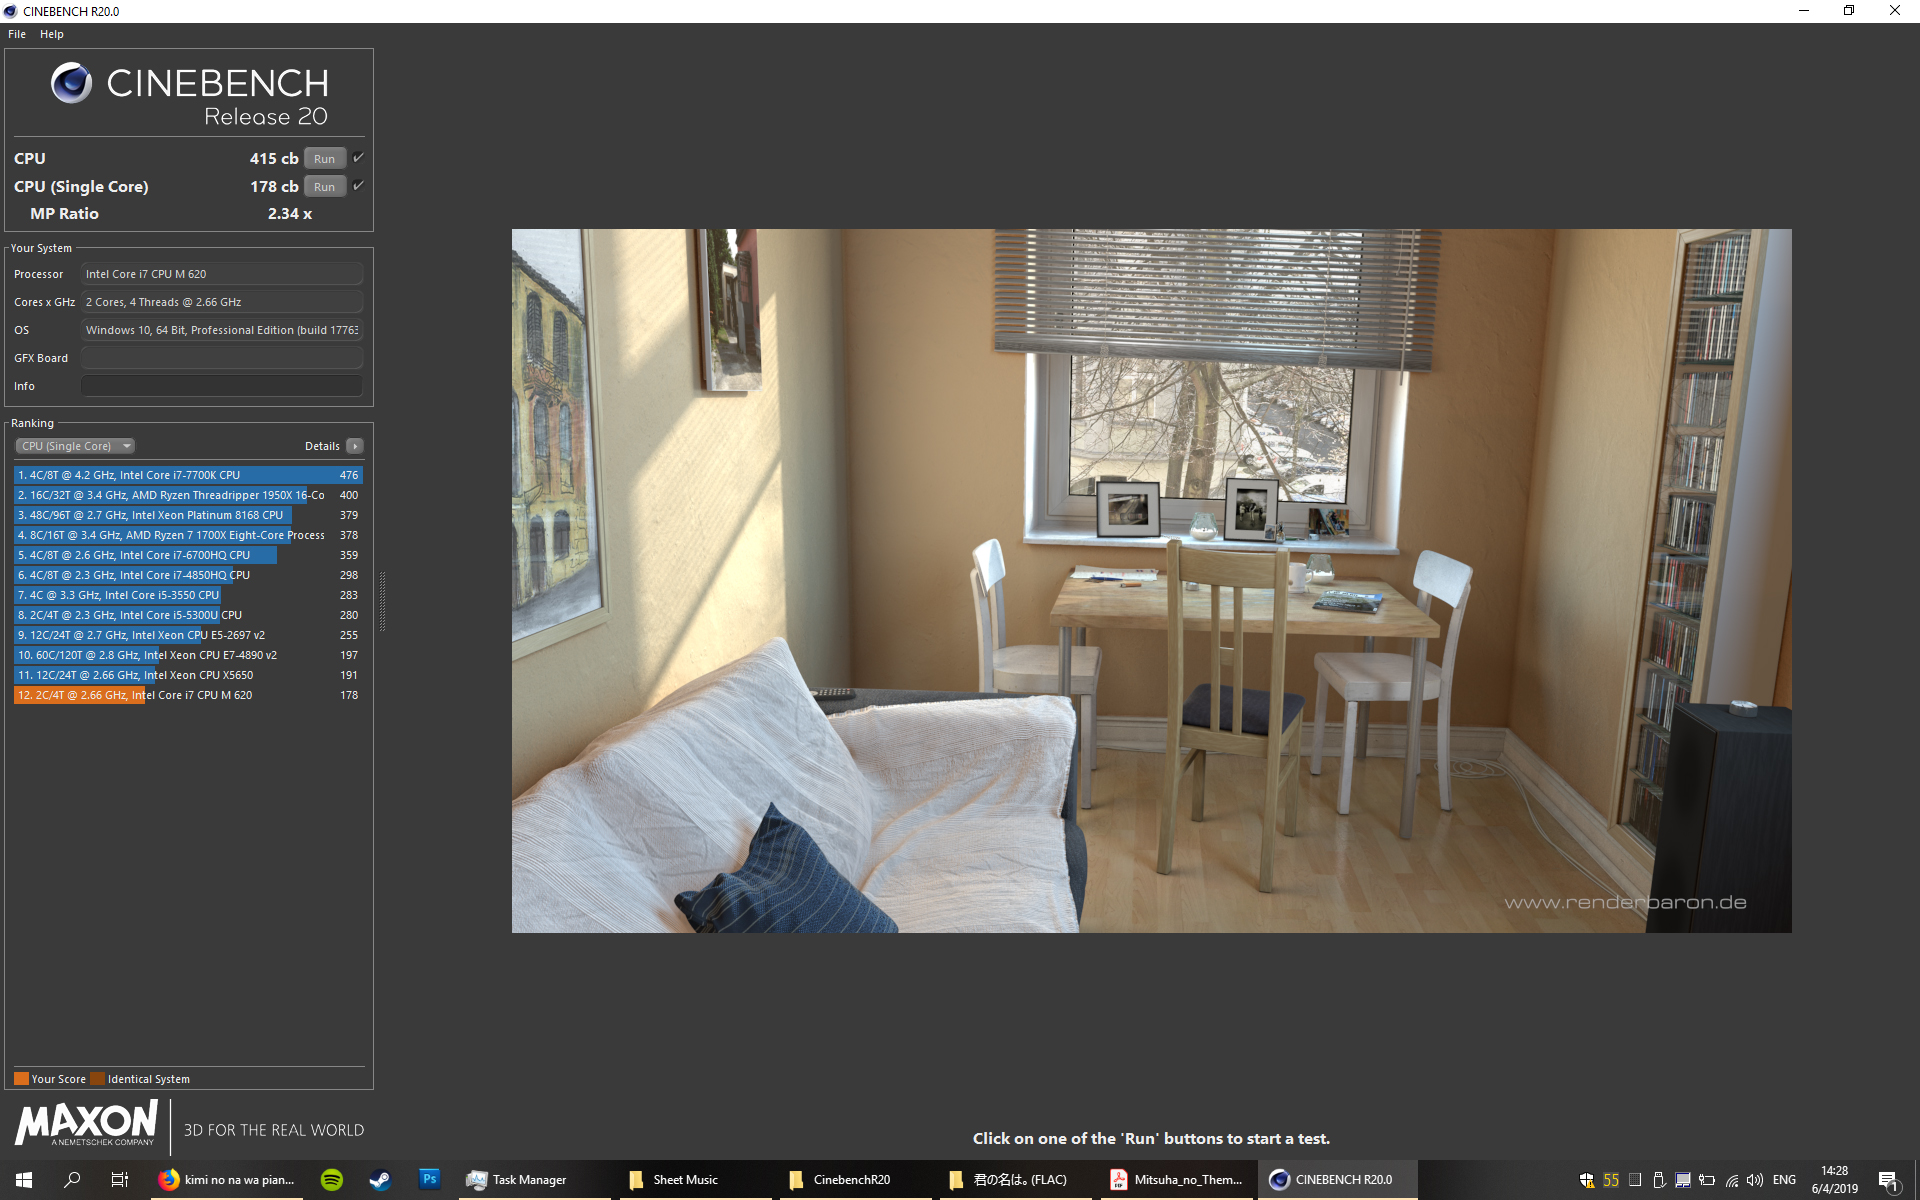This screenshot has height=1200, width=1920.
Task: Open the Help menu
Action: [x=52, y=34]
